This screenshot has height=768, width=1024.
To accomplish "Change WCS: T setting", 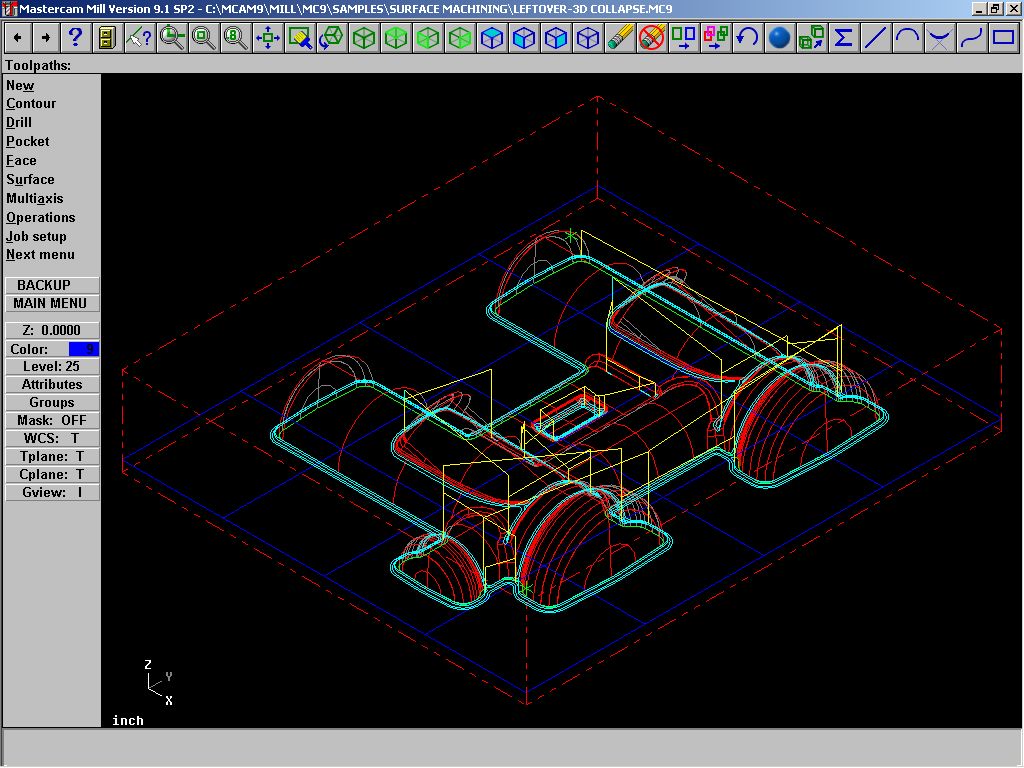I will click(x=52, y=438).
